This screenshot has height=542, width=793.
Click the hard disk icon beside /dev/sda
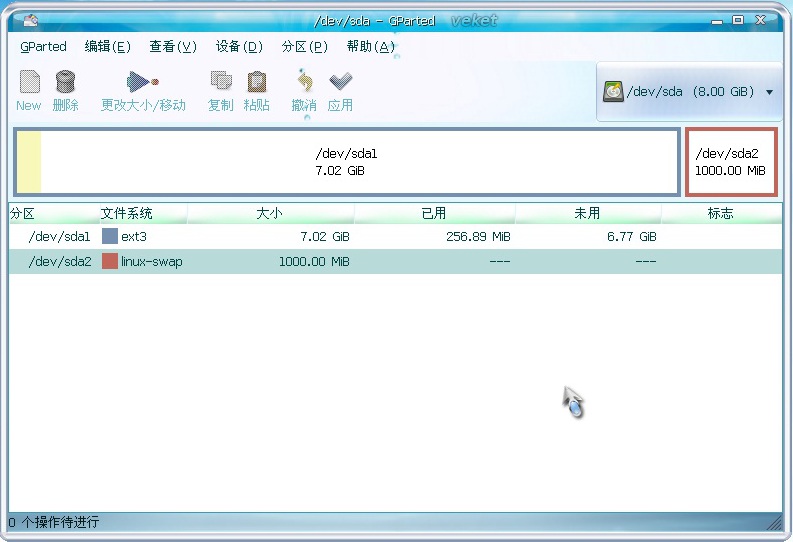(x=613, y=92)
